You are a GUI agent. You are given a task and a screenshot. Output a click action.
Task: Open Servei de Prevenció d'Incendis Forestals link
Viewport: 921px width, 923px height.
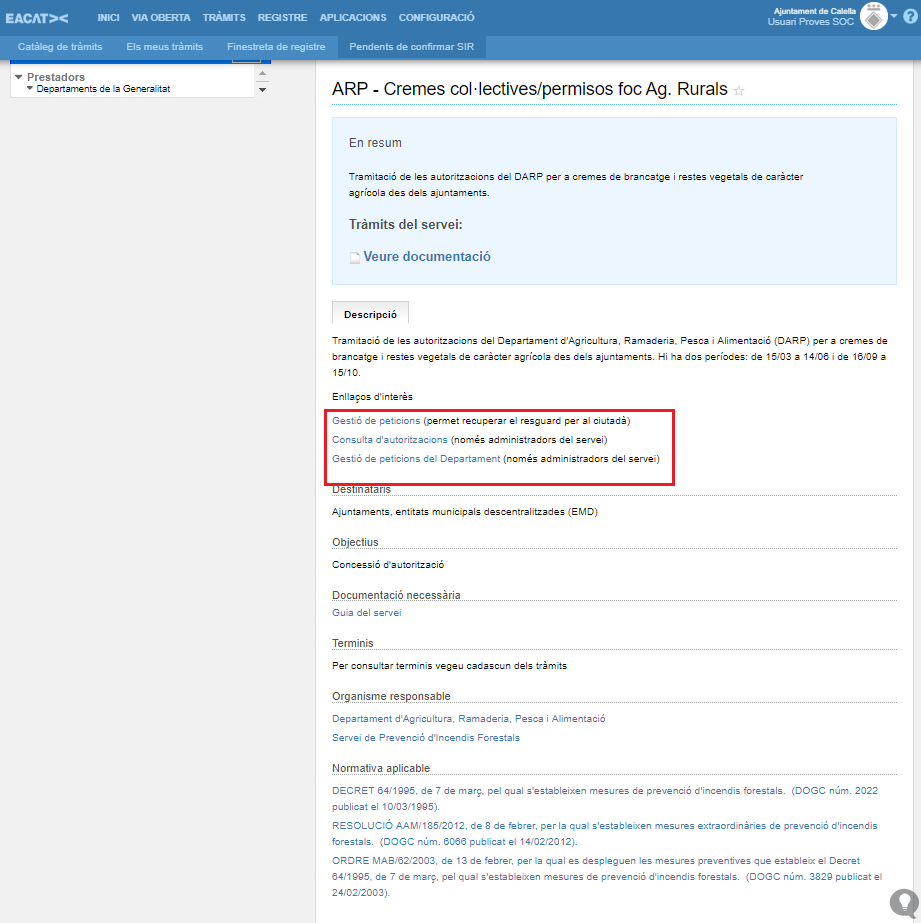pyautogui.click(x=425, y=738)
